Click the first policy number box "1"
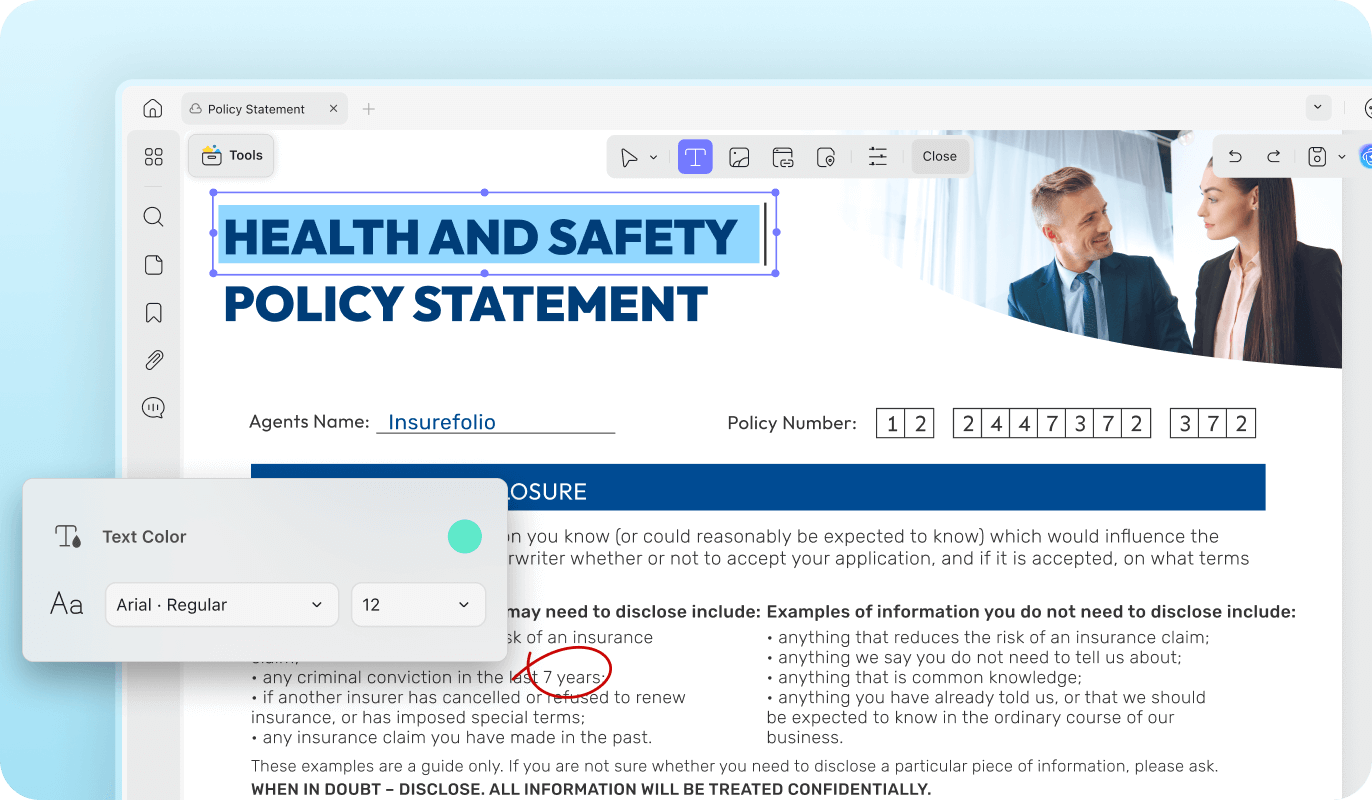 (891, 424)
